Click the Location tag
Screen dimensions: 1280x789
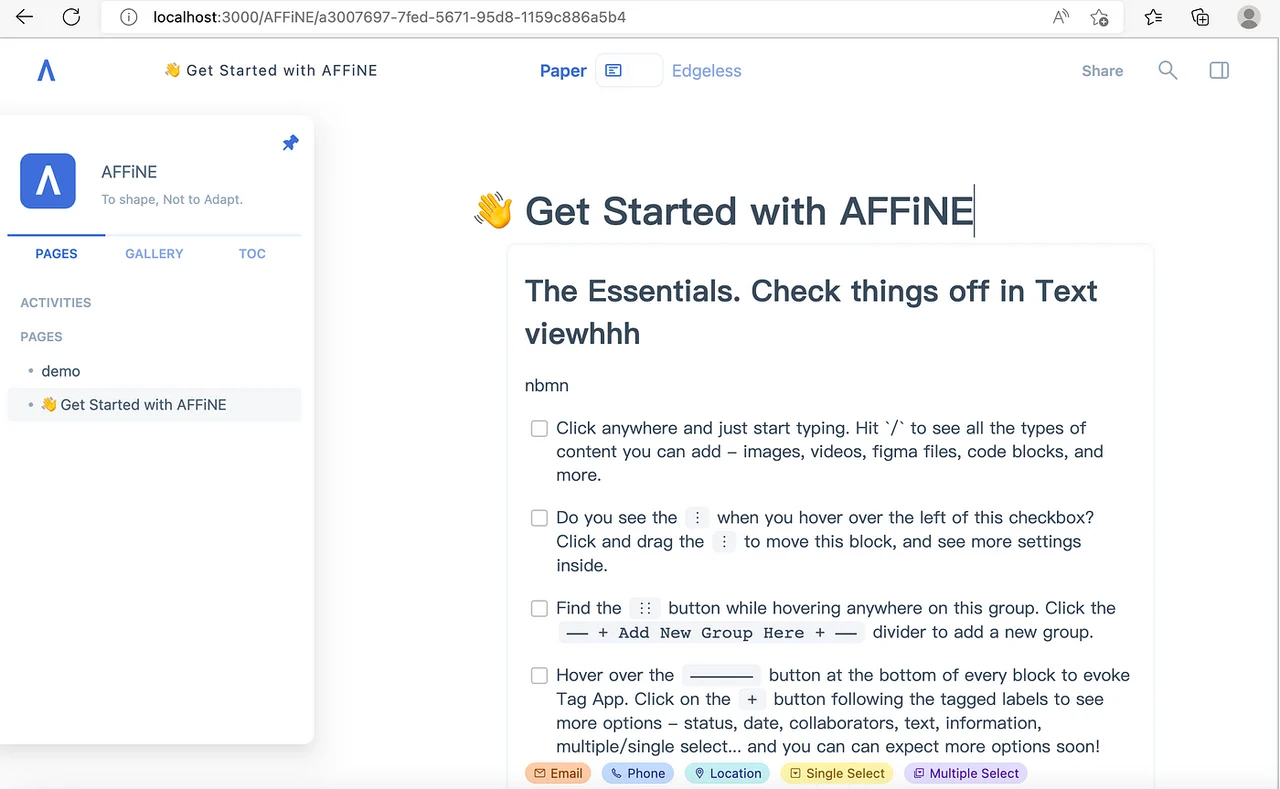pos(728,773)
